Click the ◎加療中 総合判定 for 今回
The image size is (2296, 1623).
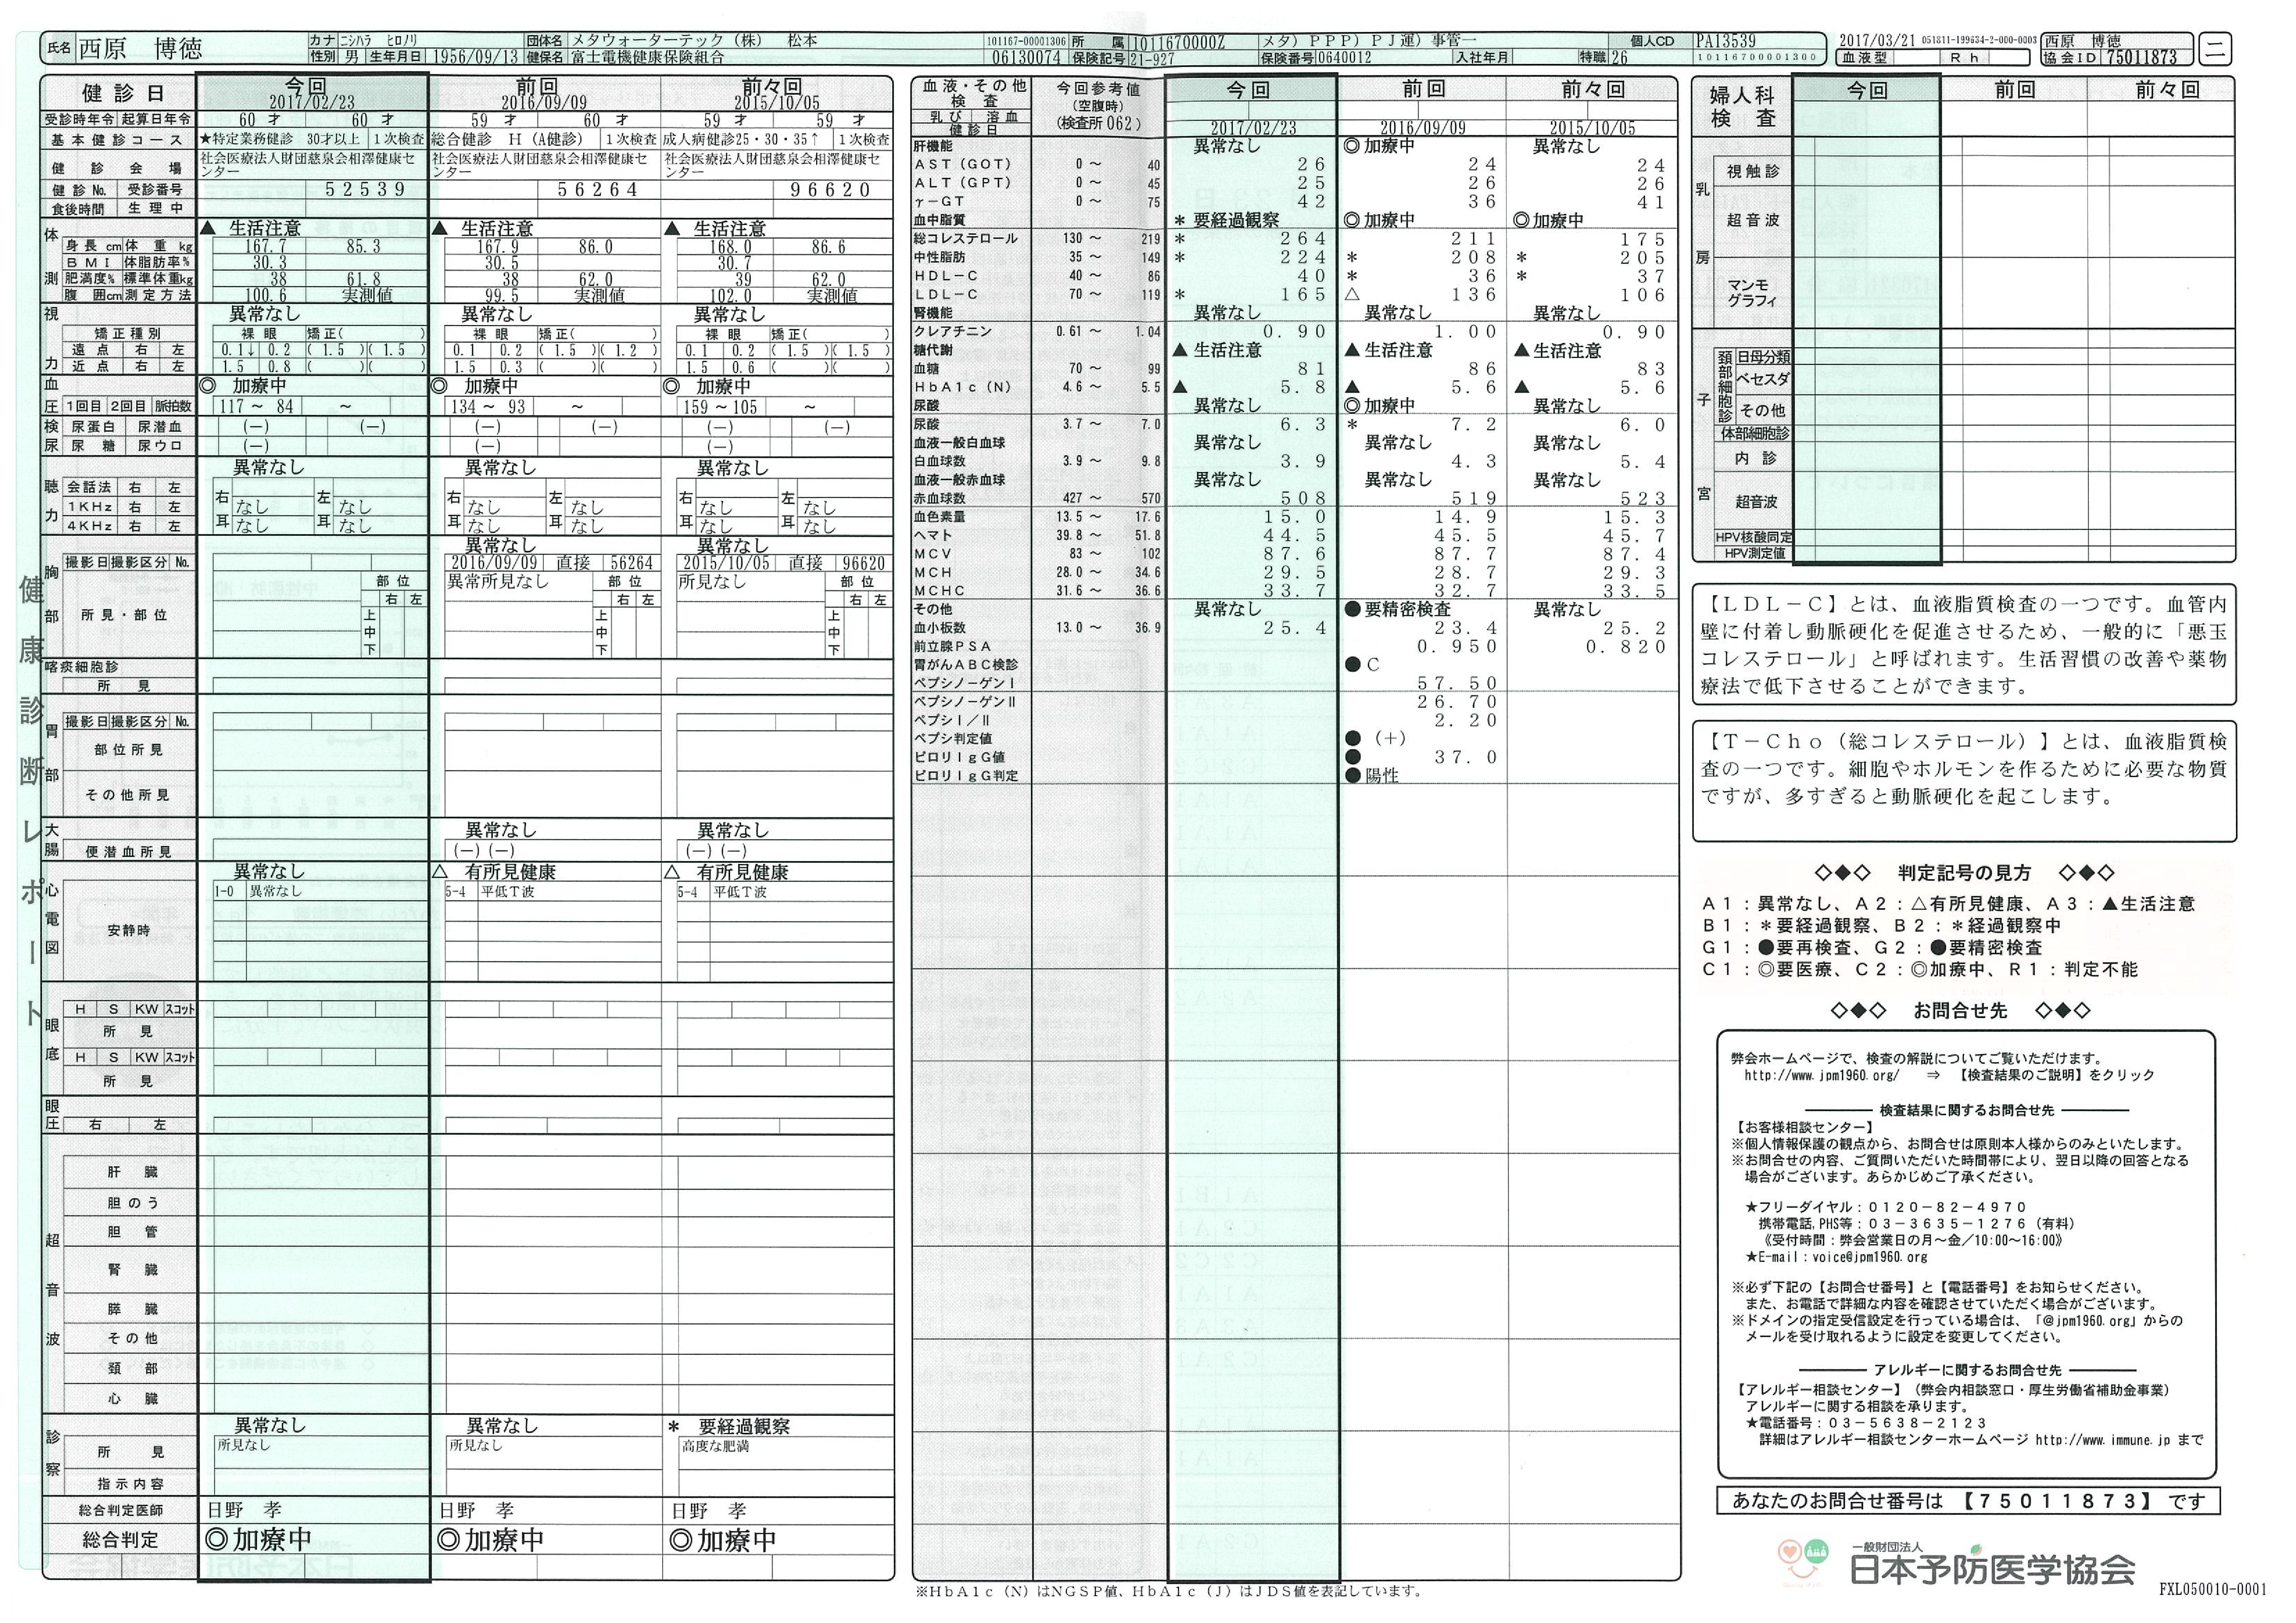pyautogui.click(x=258, y=1540)
